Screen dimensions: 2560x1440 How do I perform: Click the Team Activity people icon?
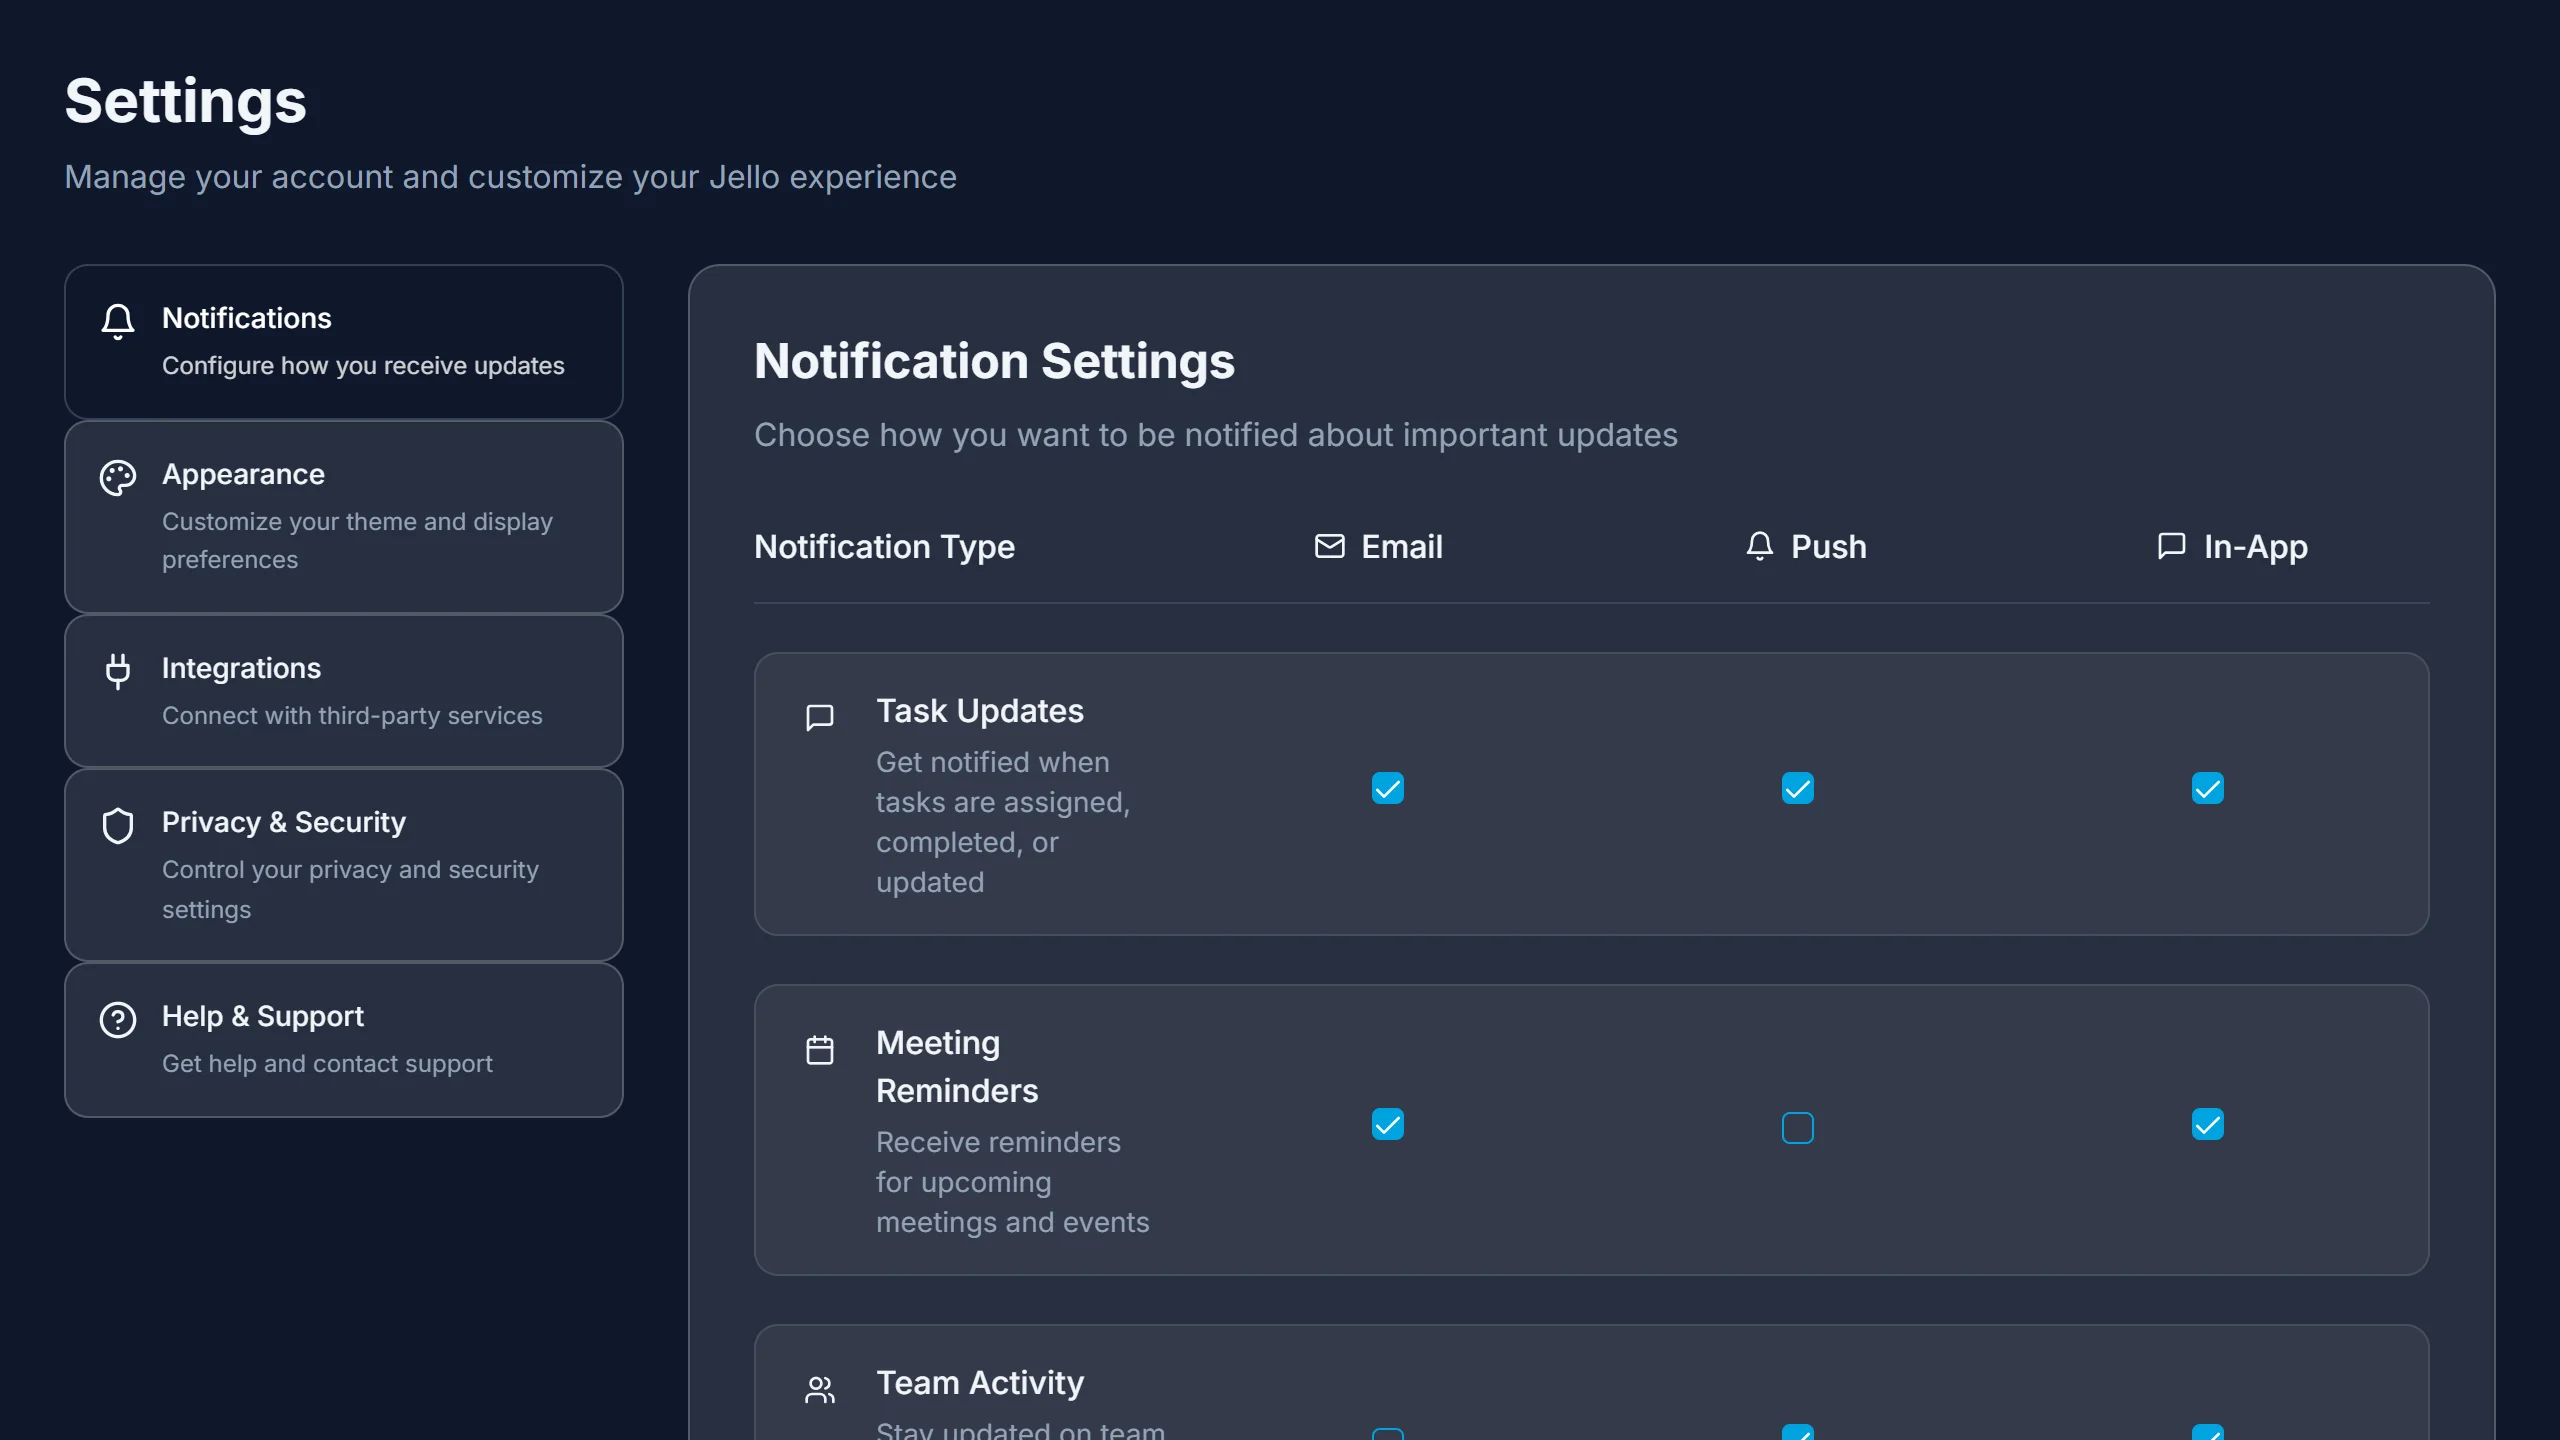(x=820, y=1389)
